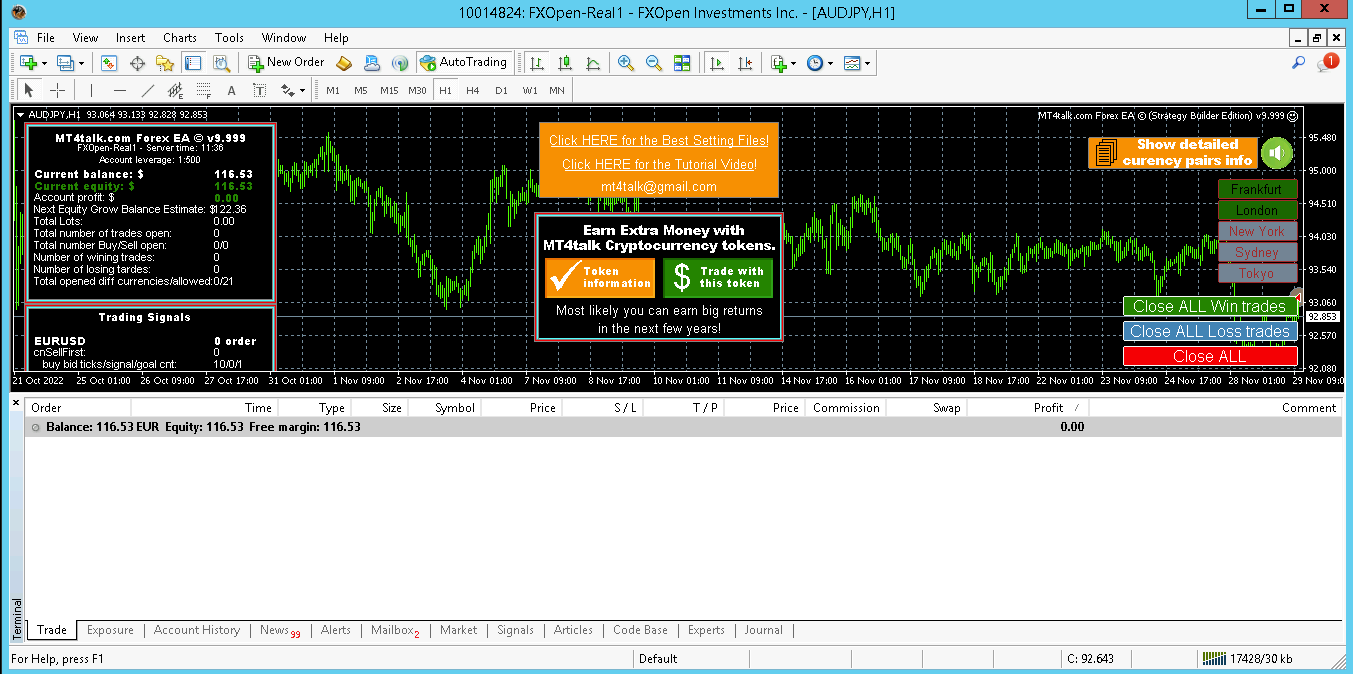Screen dimensions: 1353x674
Task: Open the File menu
Action: coord(46,38)
